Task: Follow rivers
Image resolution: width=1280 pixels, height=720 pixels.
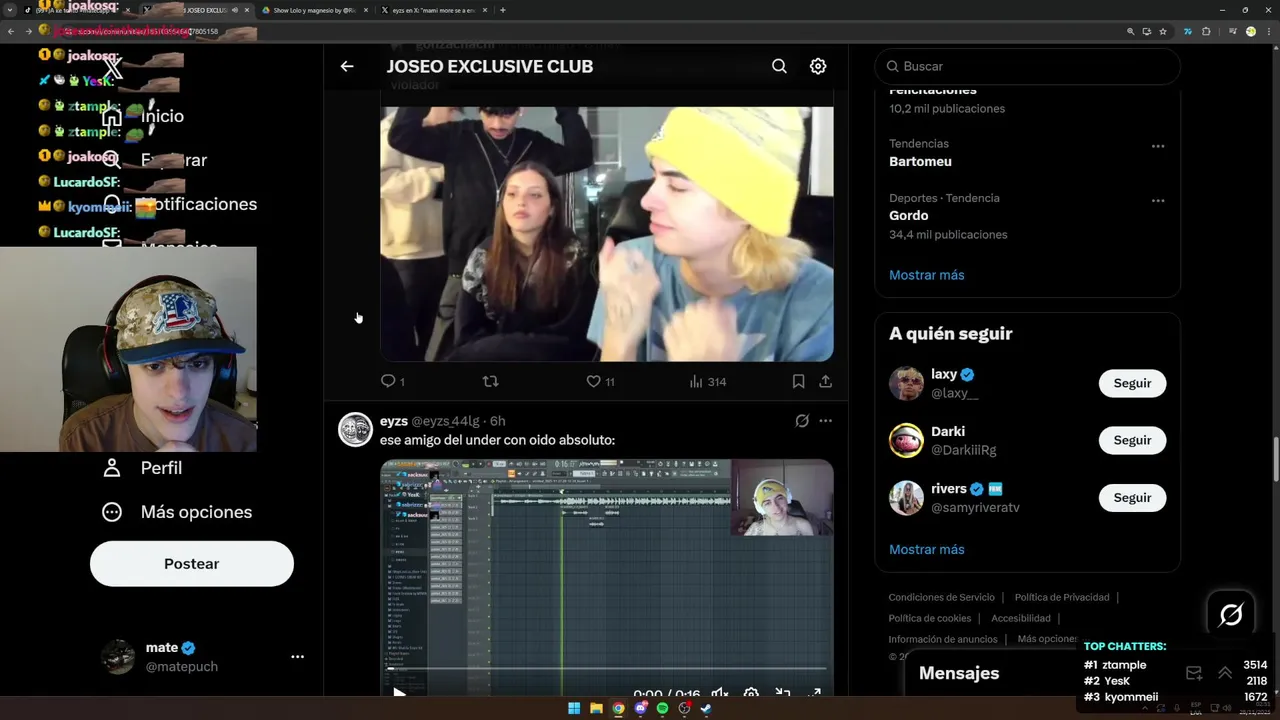Action: [1132, 497]
